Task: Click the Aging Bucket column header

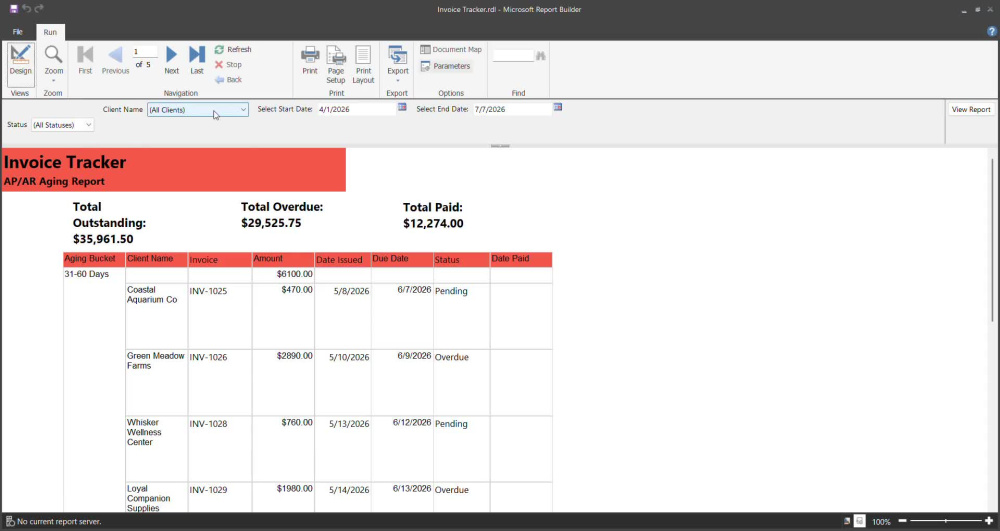Action: [x=94, y=259]
